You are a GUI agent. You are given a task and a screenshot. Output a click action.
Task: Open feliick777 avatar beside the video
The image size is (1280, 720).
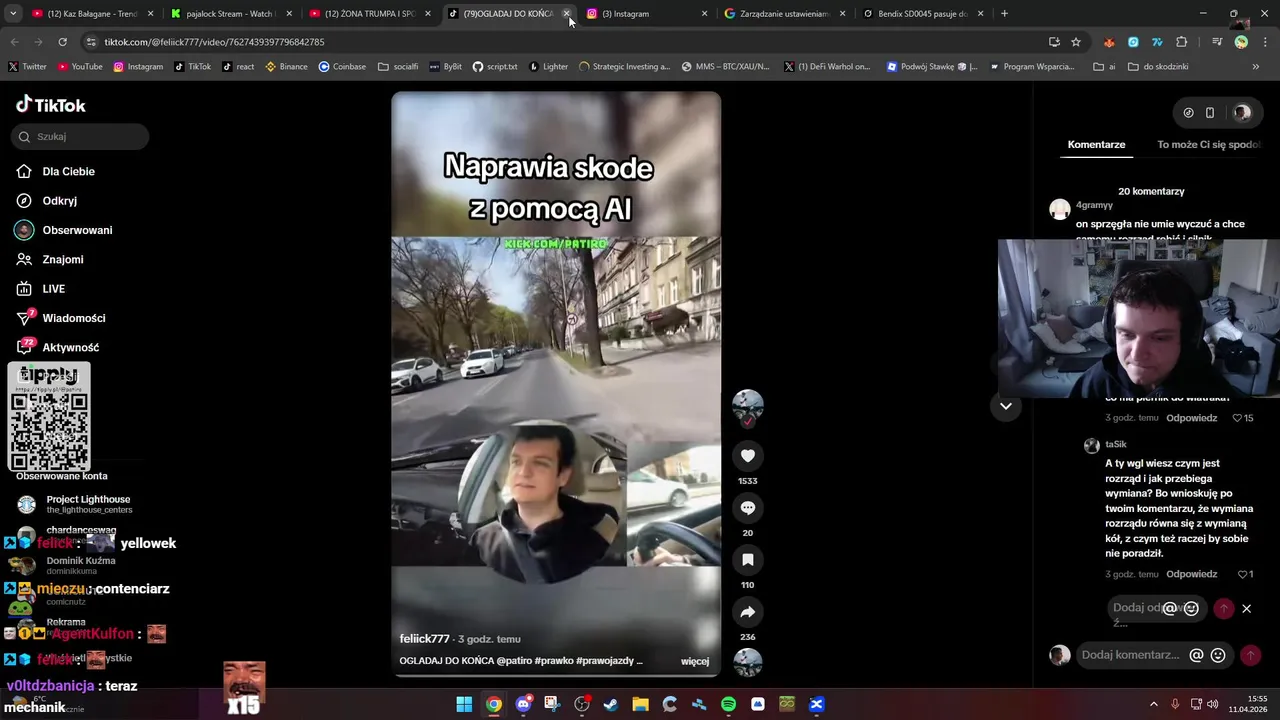(747, 405)
